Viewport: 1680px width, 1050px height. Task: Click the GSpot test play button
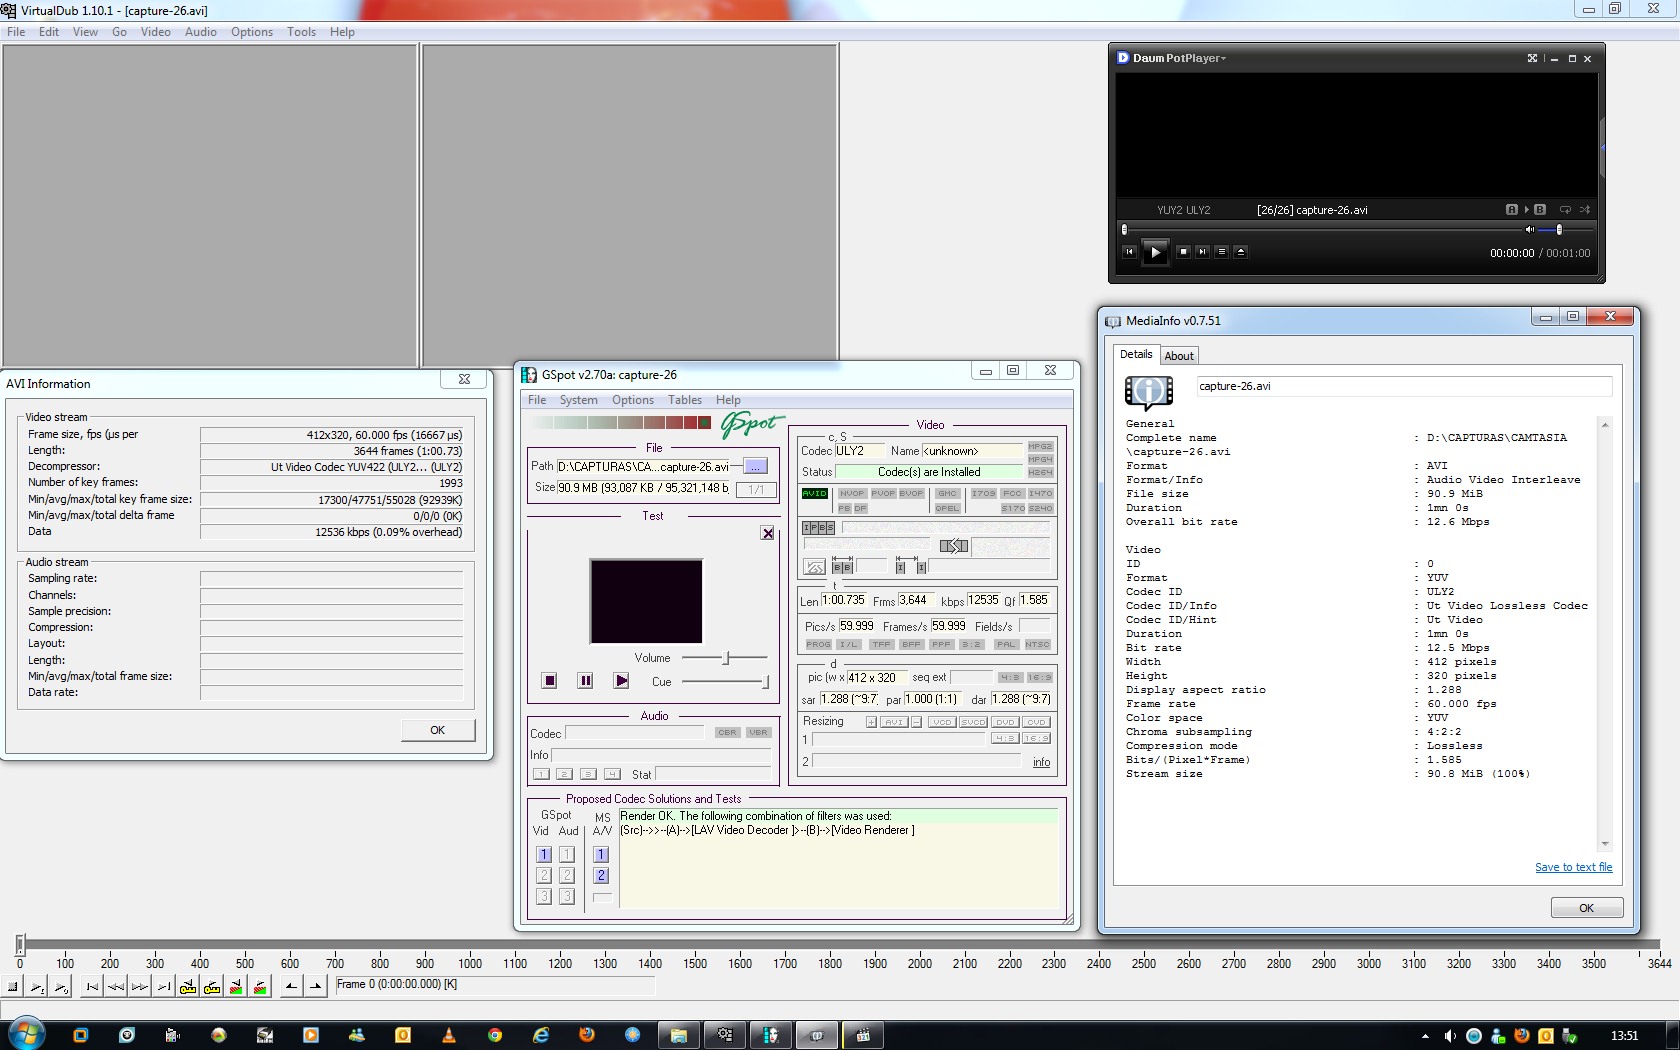coord(621,681)
